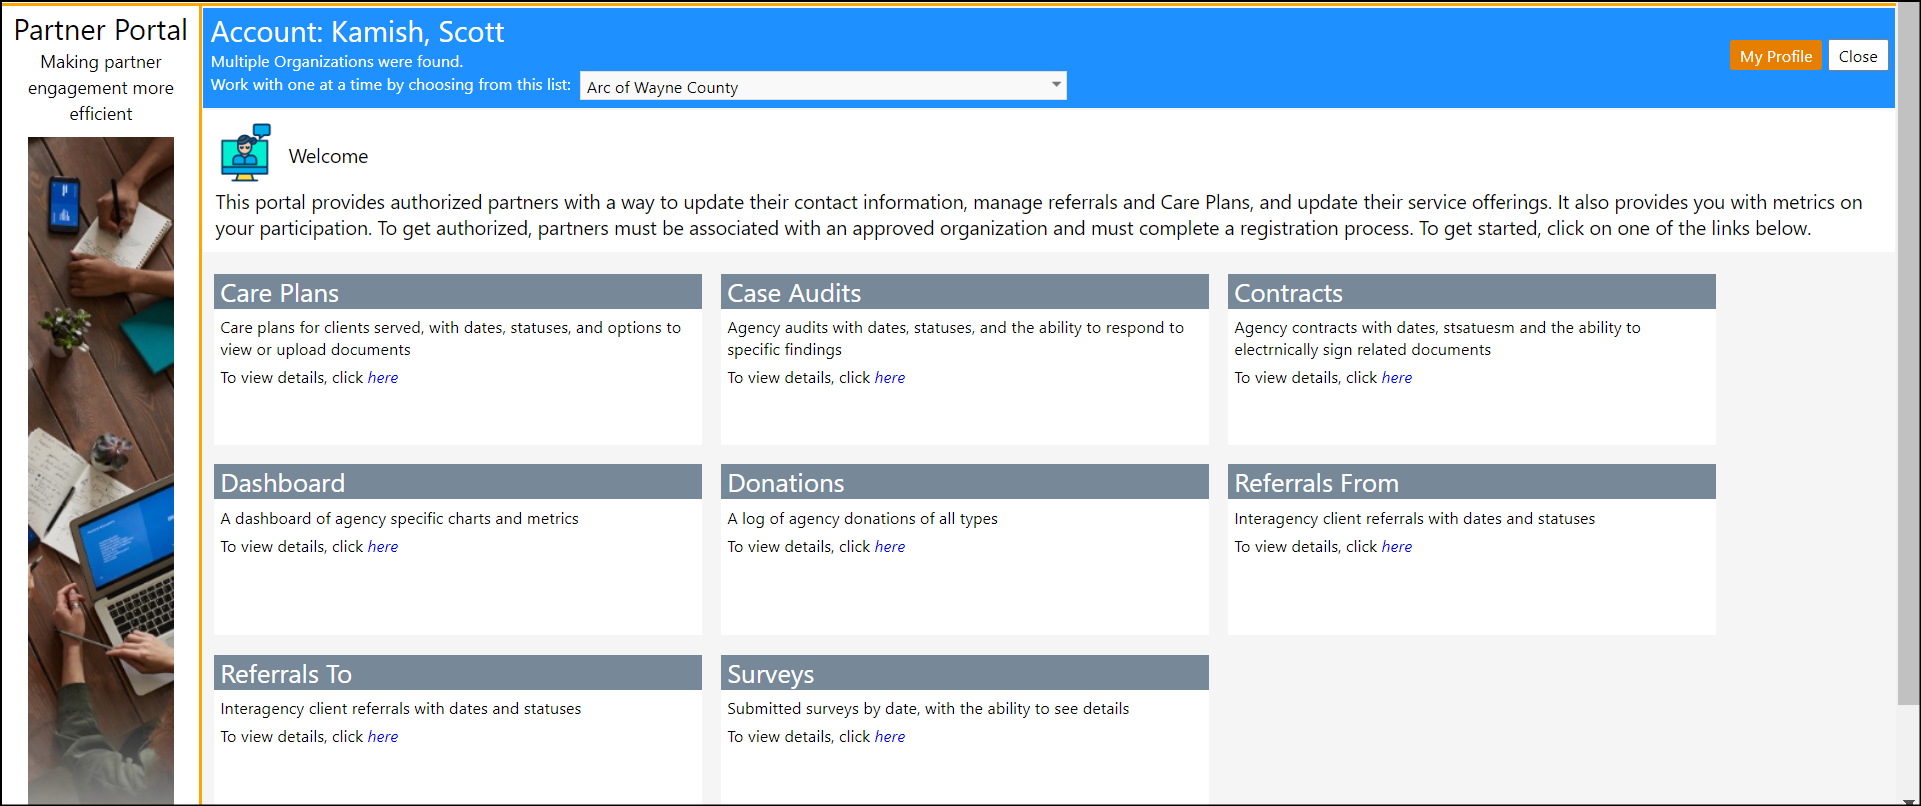Close the Partner Portal account view

[x=1858, y=56]
